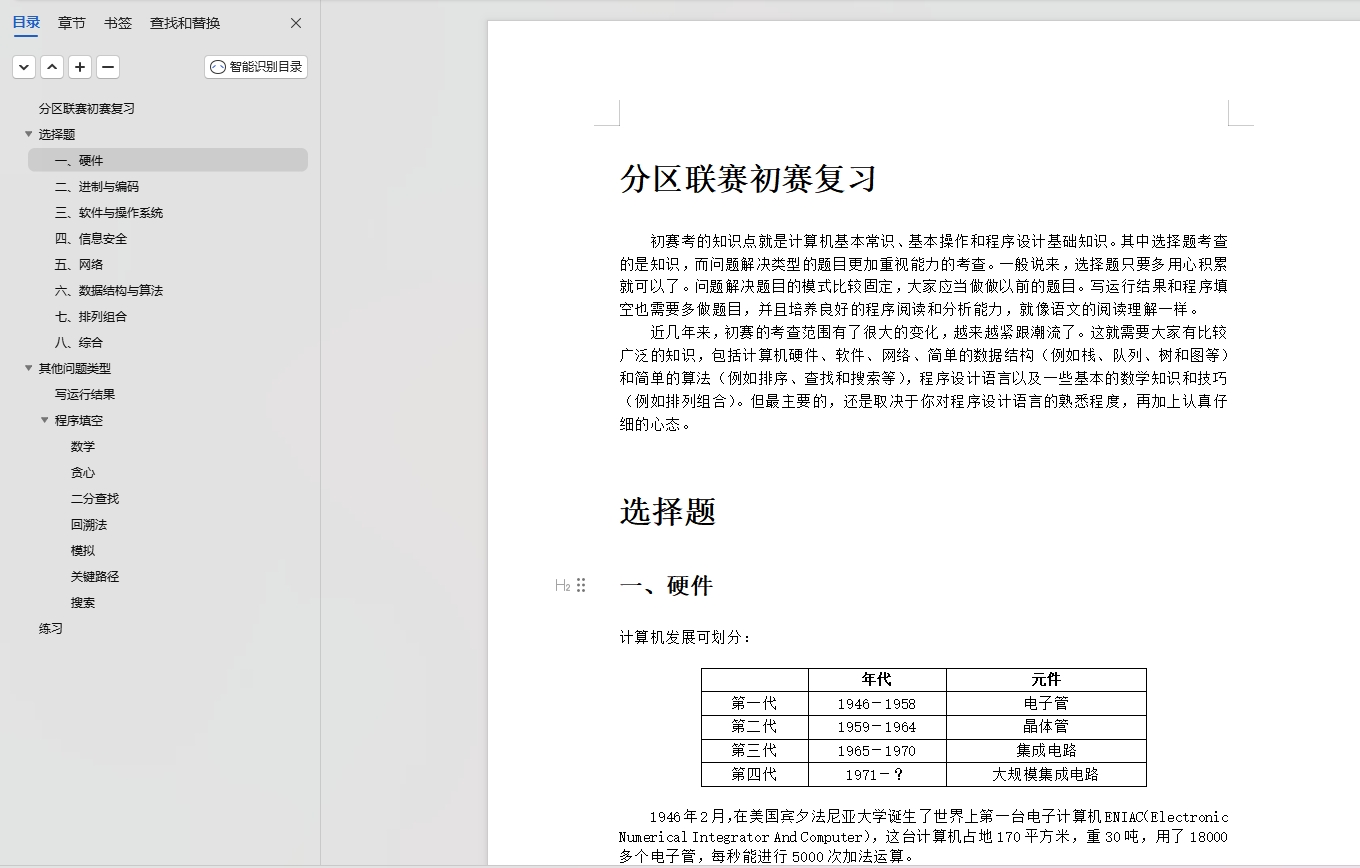Click the 选择题 heading in the document
Viewport: 1360px width, 868px height.
668,512
